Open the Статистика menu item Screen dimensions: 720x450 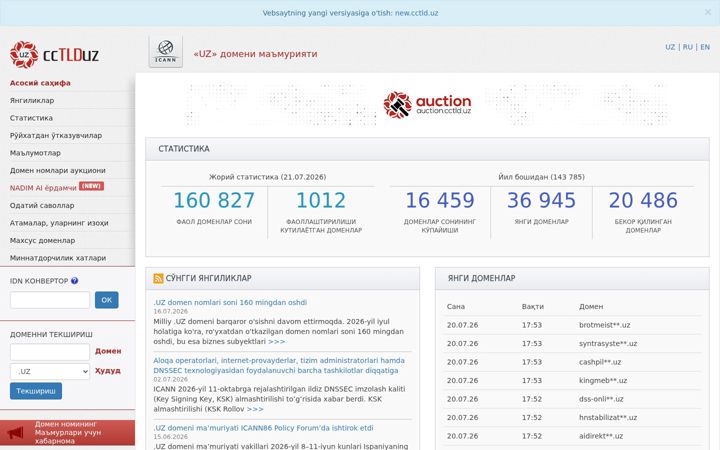click(x=31, y=118)
